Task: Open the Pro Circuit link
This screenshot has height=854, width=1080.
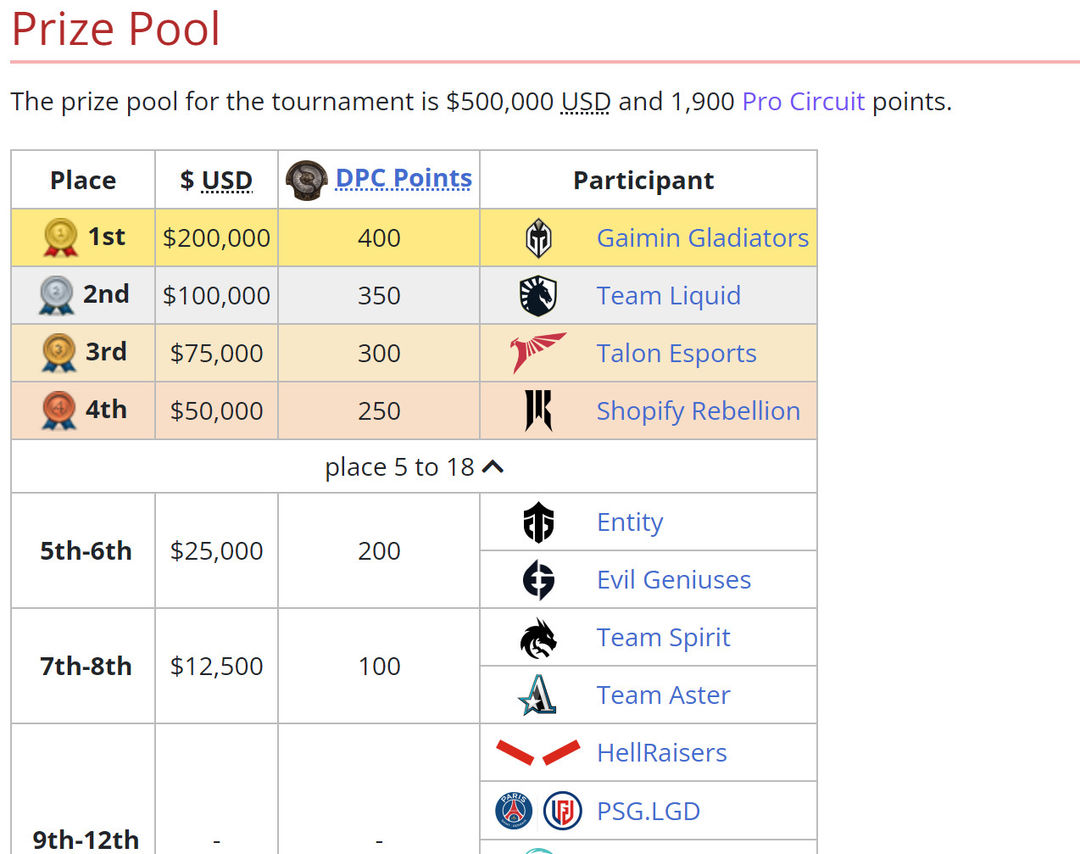Action: pos(803,102)
